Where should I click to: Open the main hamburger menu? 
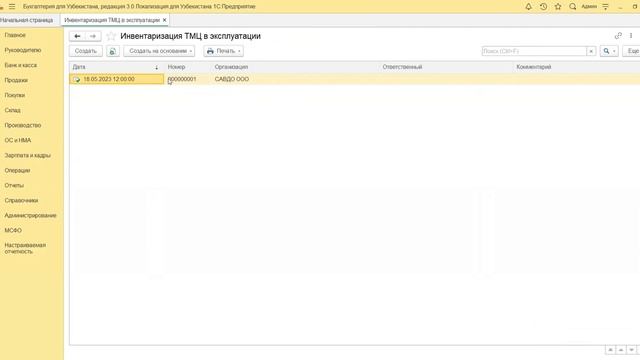click(12, 7)
